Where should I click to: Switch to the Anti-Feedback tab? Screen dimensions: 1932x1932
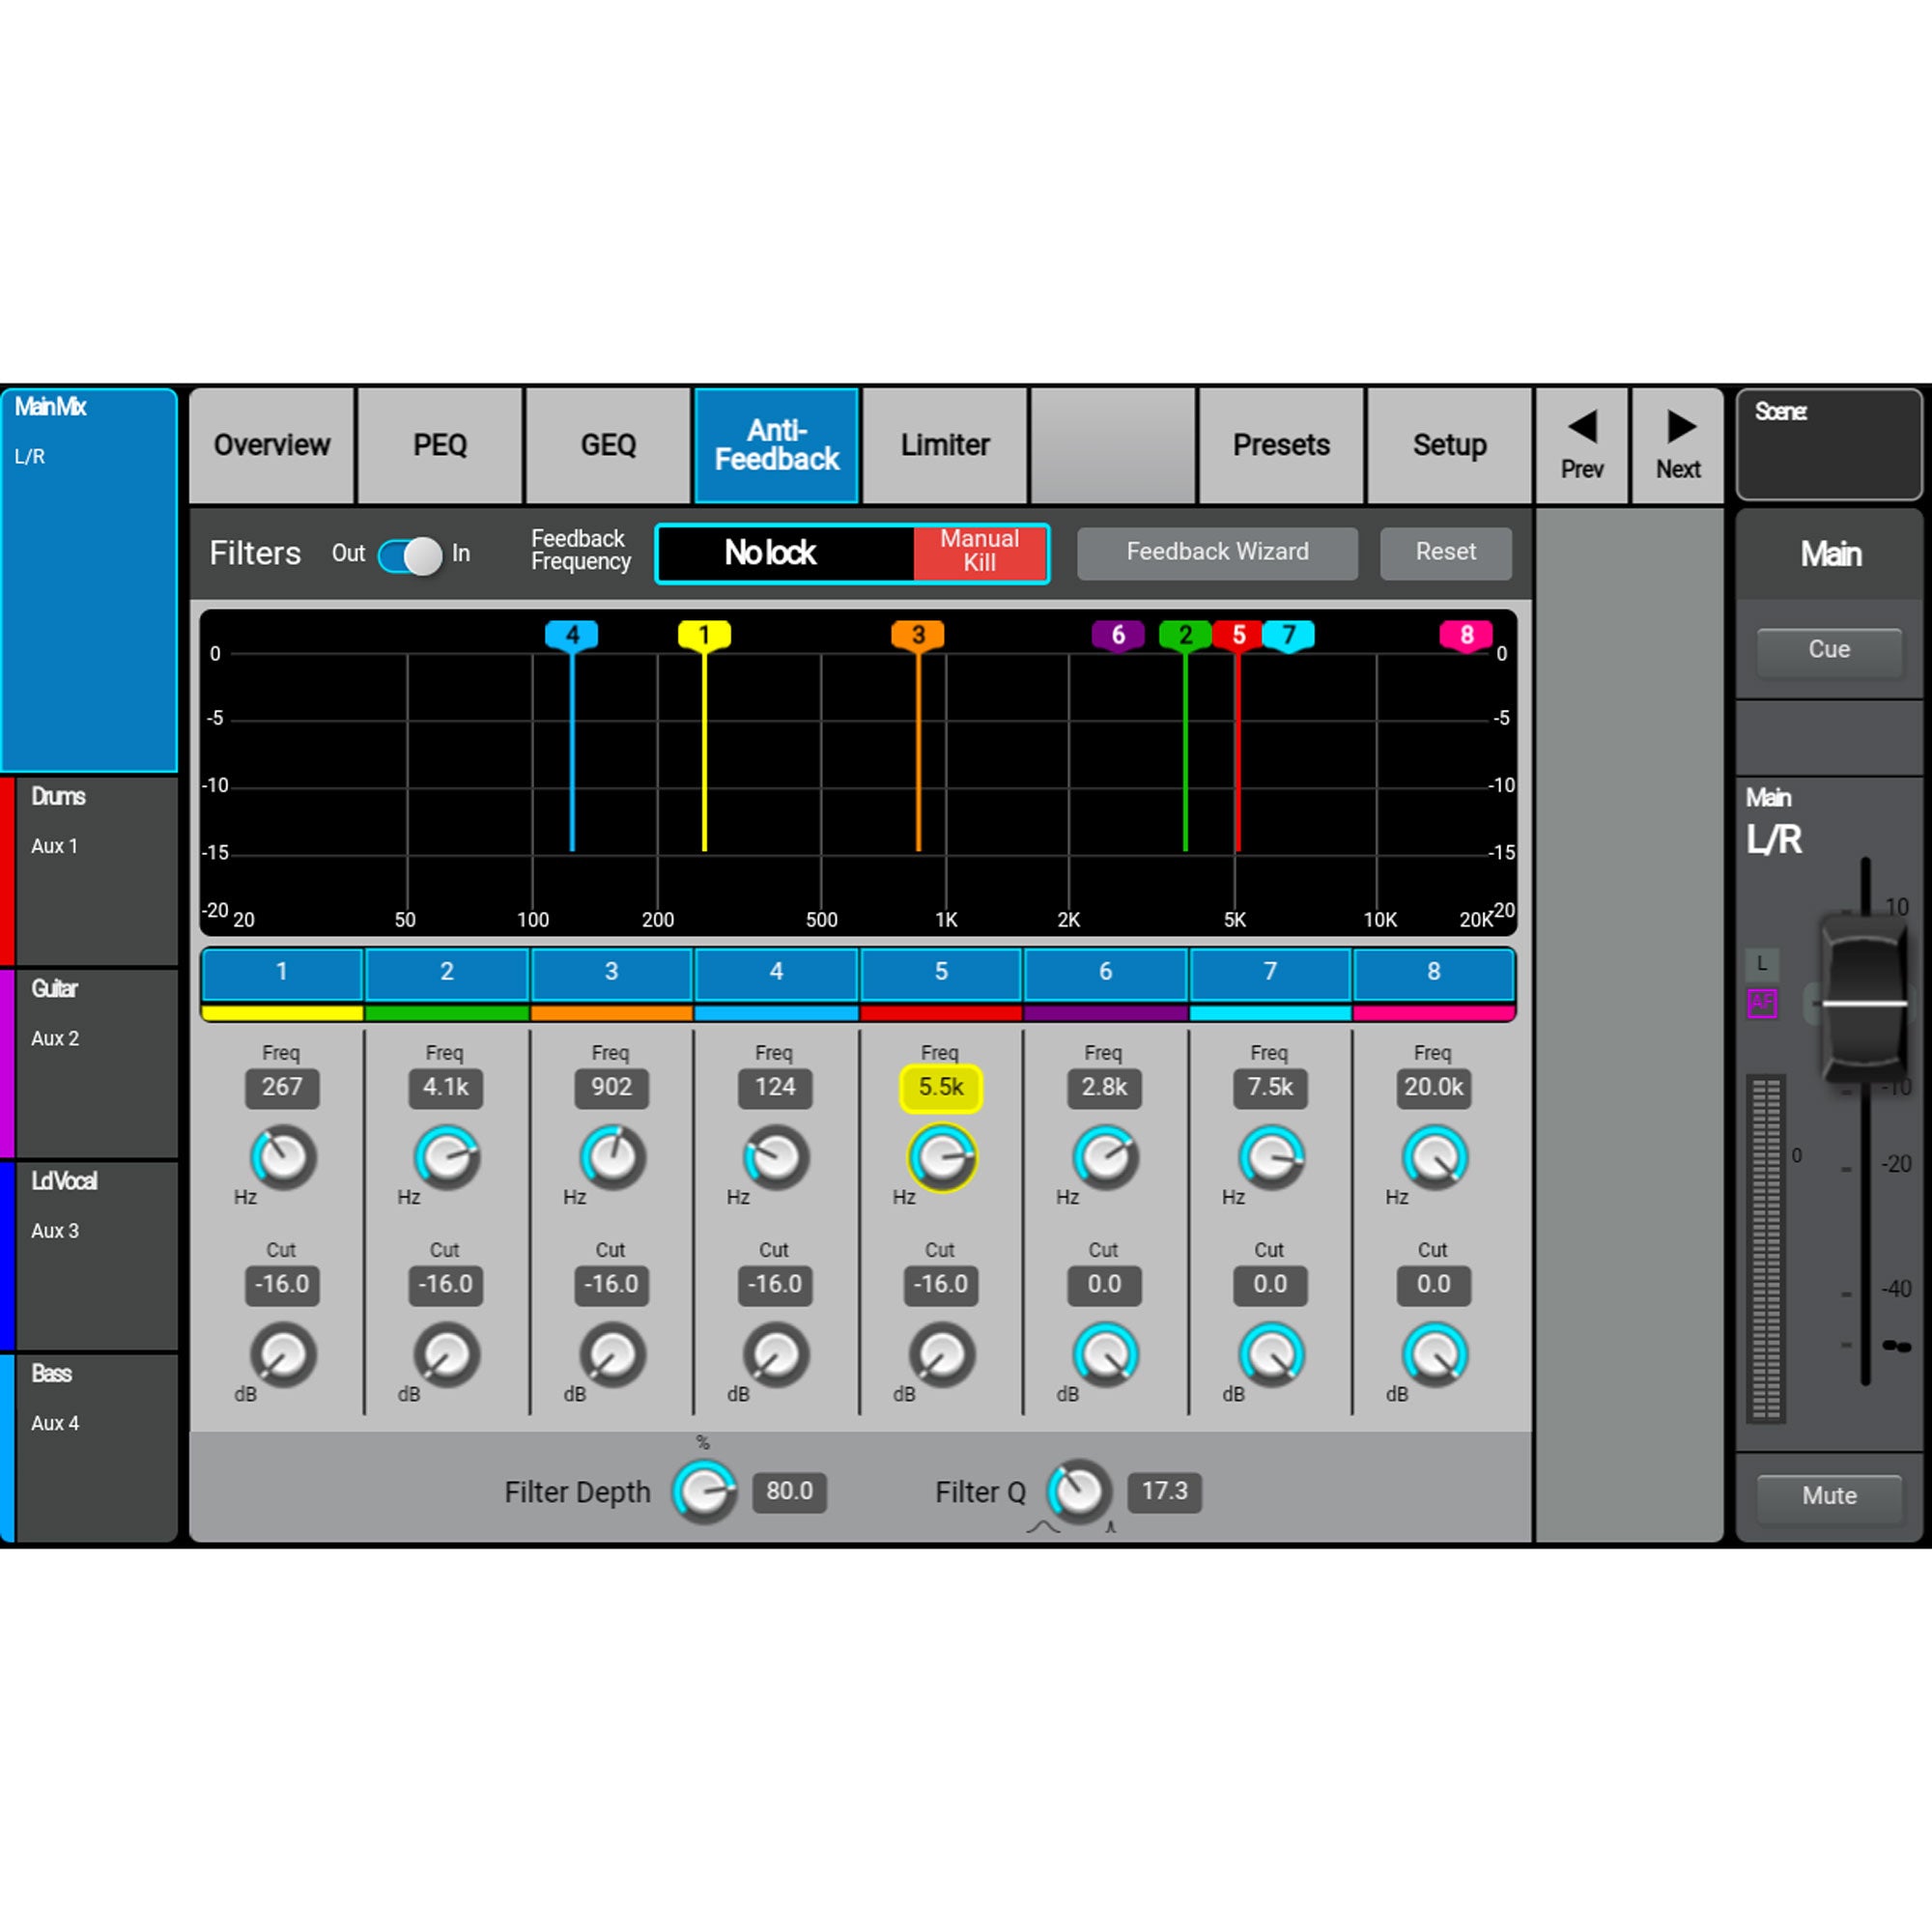(x=776, y=445)
